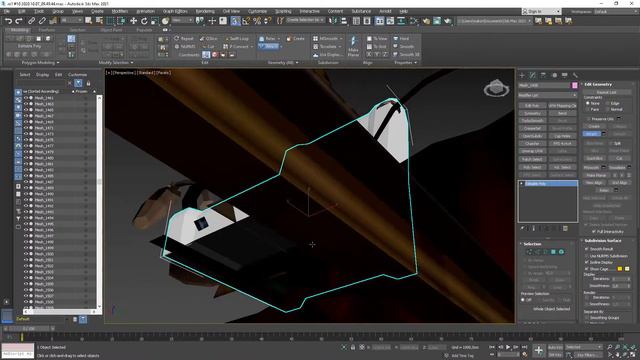Select the Select and Rotate tool

[x=144, y=20]
